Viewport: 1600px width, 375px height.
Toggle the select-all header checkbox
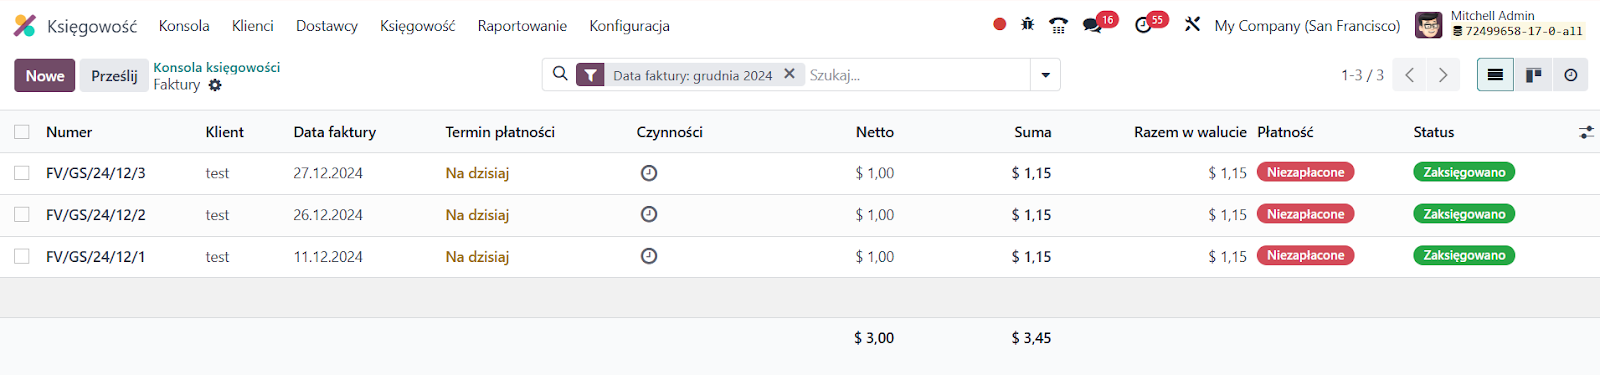[x=22, y=132]
